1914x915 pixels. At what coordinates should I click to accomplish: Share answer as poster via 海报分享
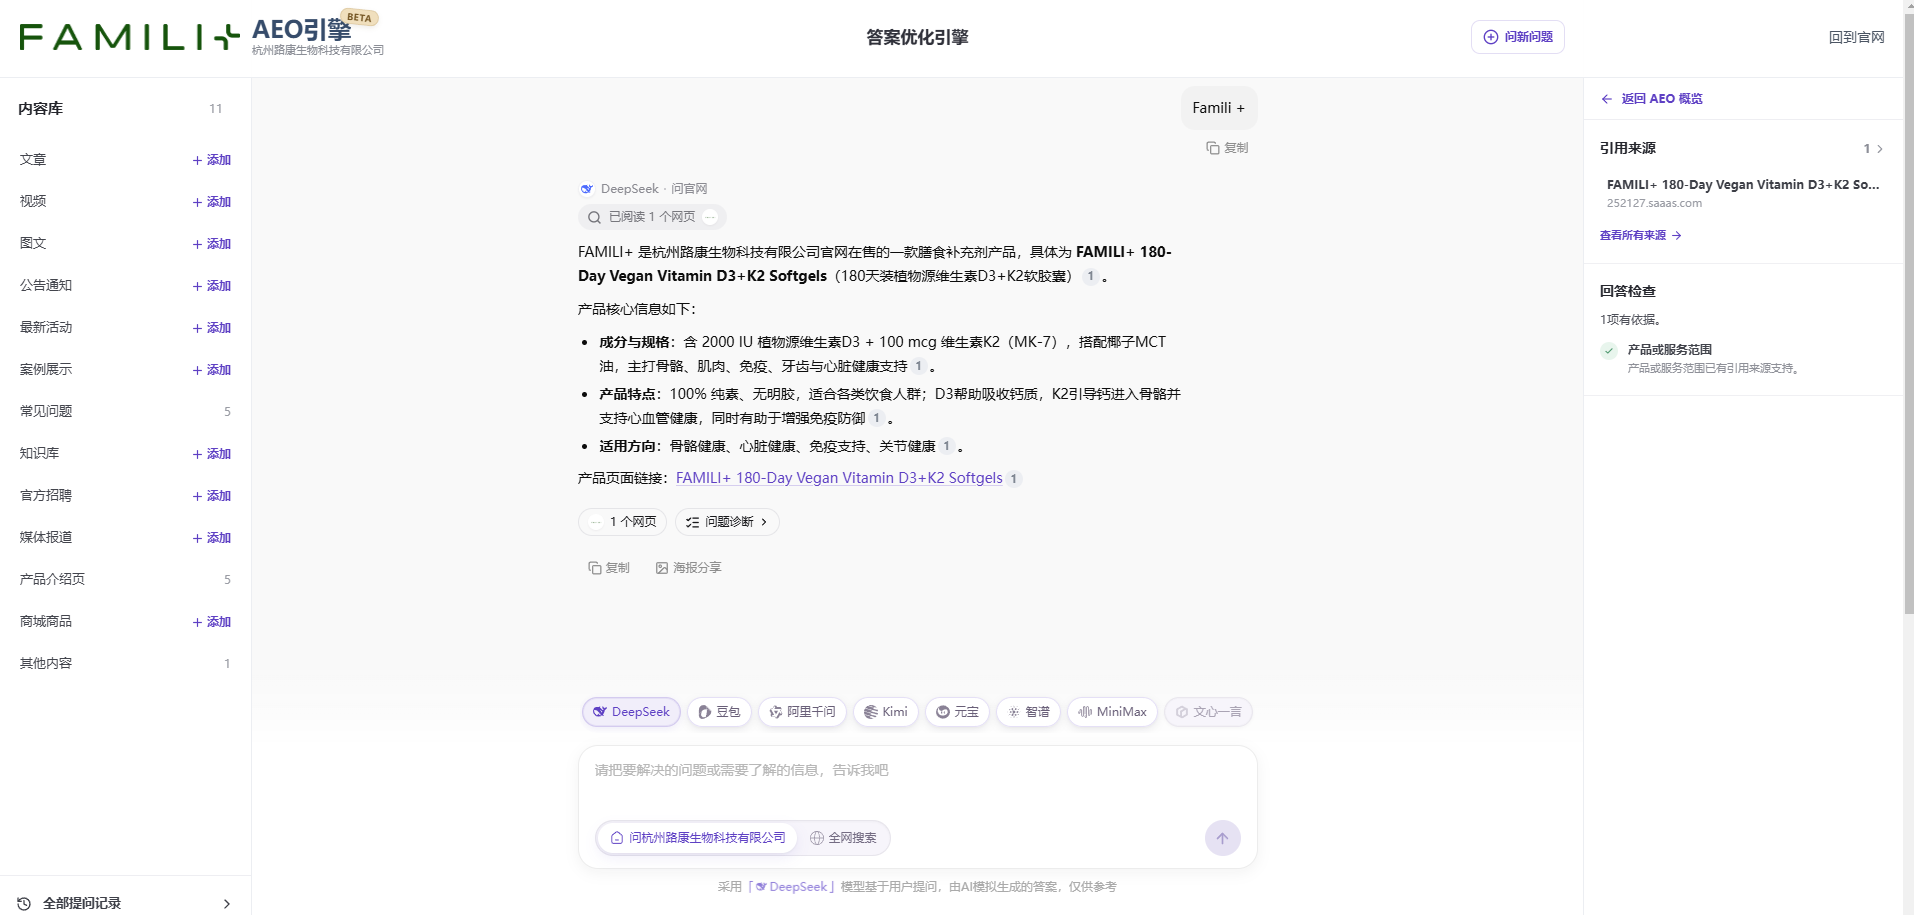(688, 568)
